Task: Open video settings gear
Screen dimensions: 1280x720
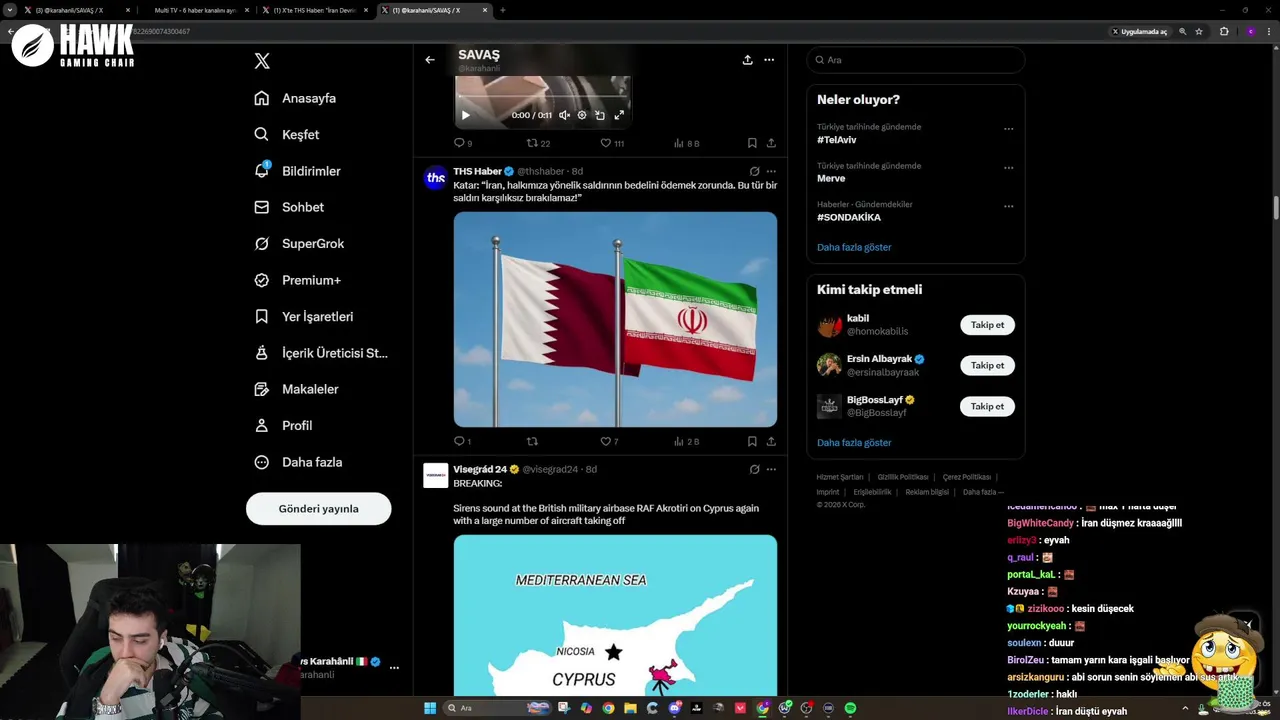Action: [582, 115]
